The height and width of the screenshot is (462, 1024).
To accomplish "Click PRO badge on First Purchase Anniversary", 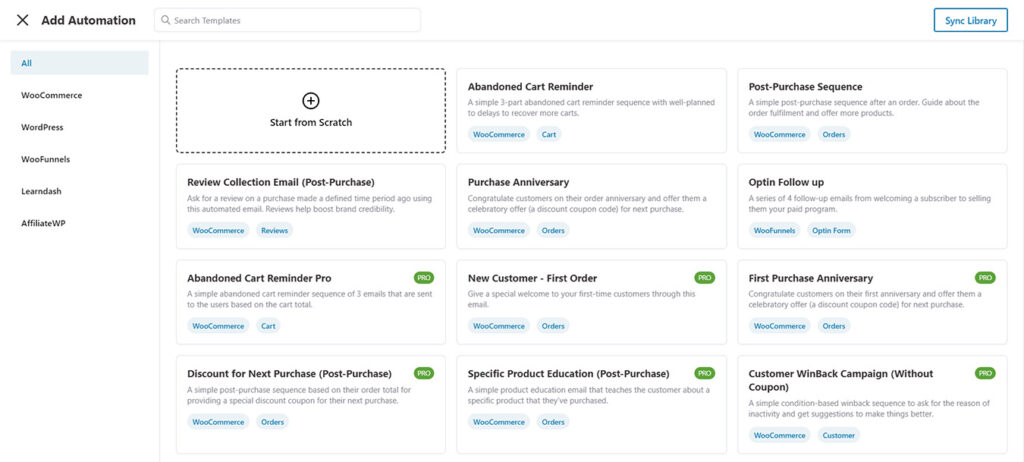I will coord(985,278).
